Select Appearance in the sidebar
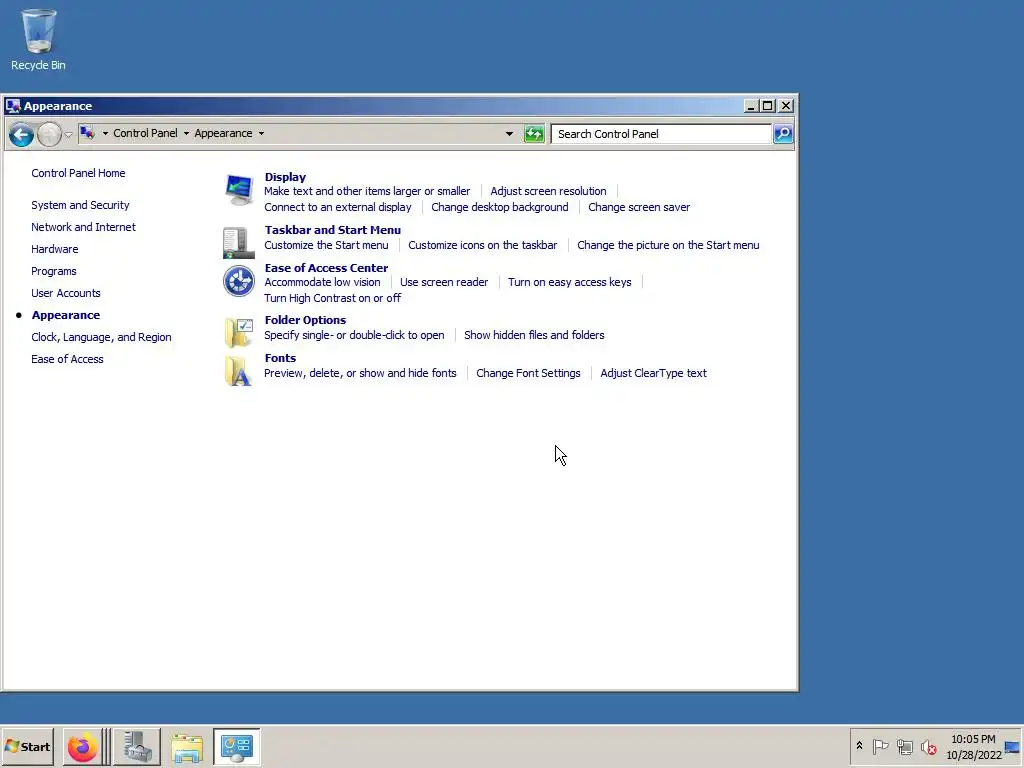 (x=66, y=315)
